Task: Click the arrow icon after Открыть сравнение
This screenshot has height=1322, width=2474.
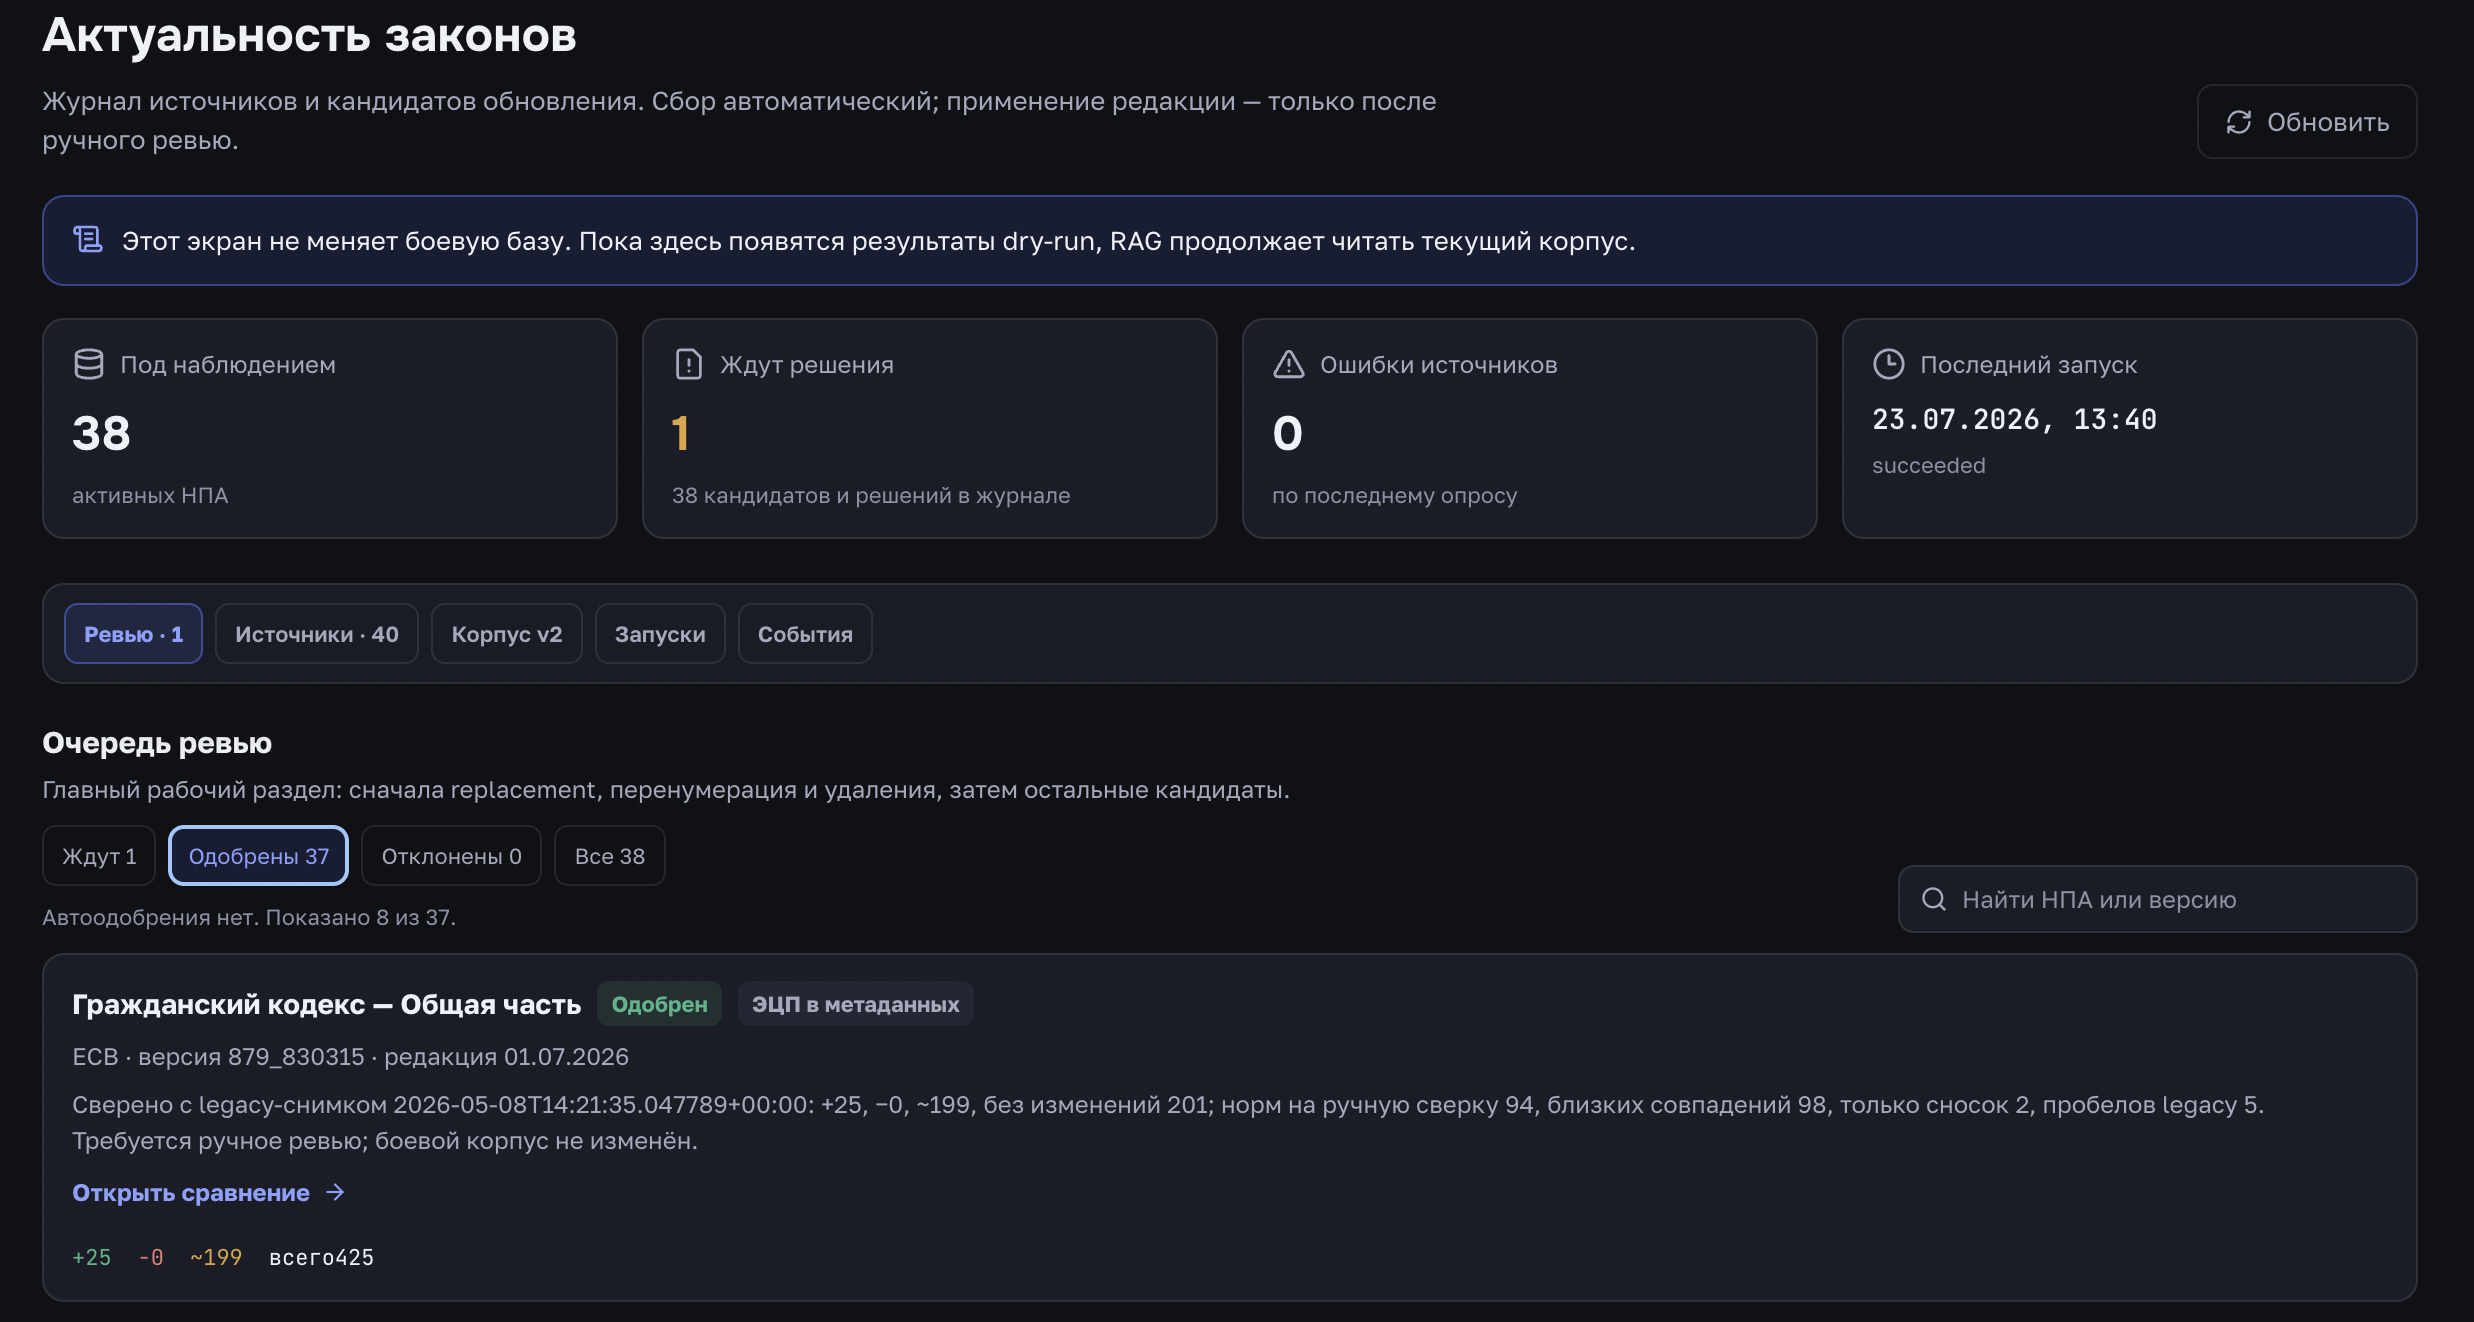Action: coord(336,1192)
